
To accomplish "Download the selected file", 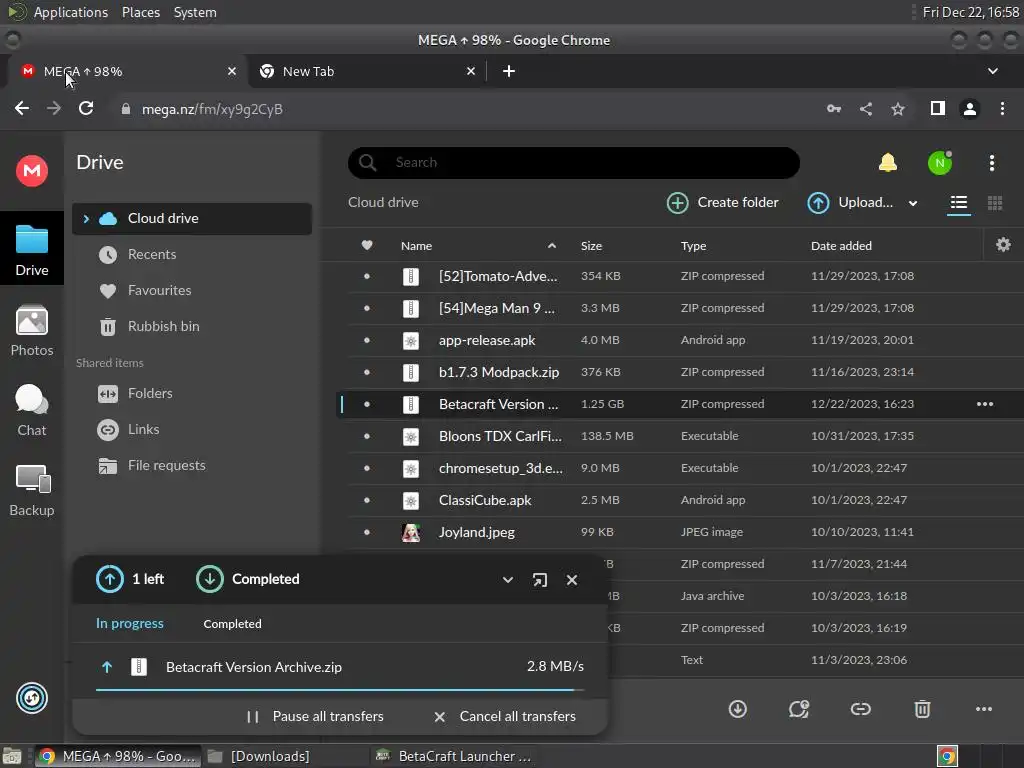I will (x=737, y=709).
